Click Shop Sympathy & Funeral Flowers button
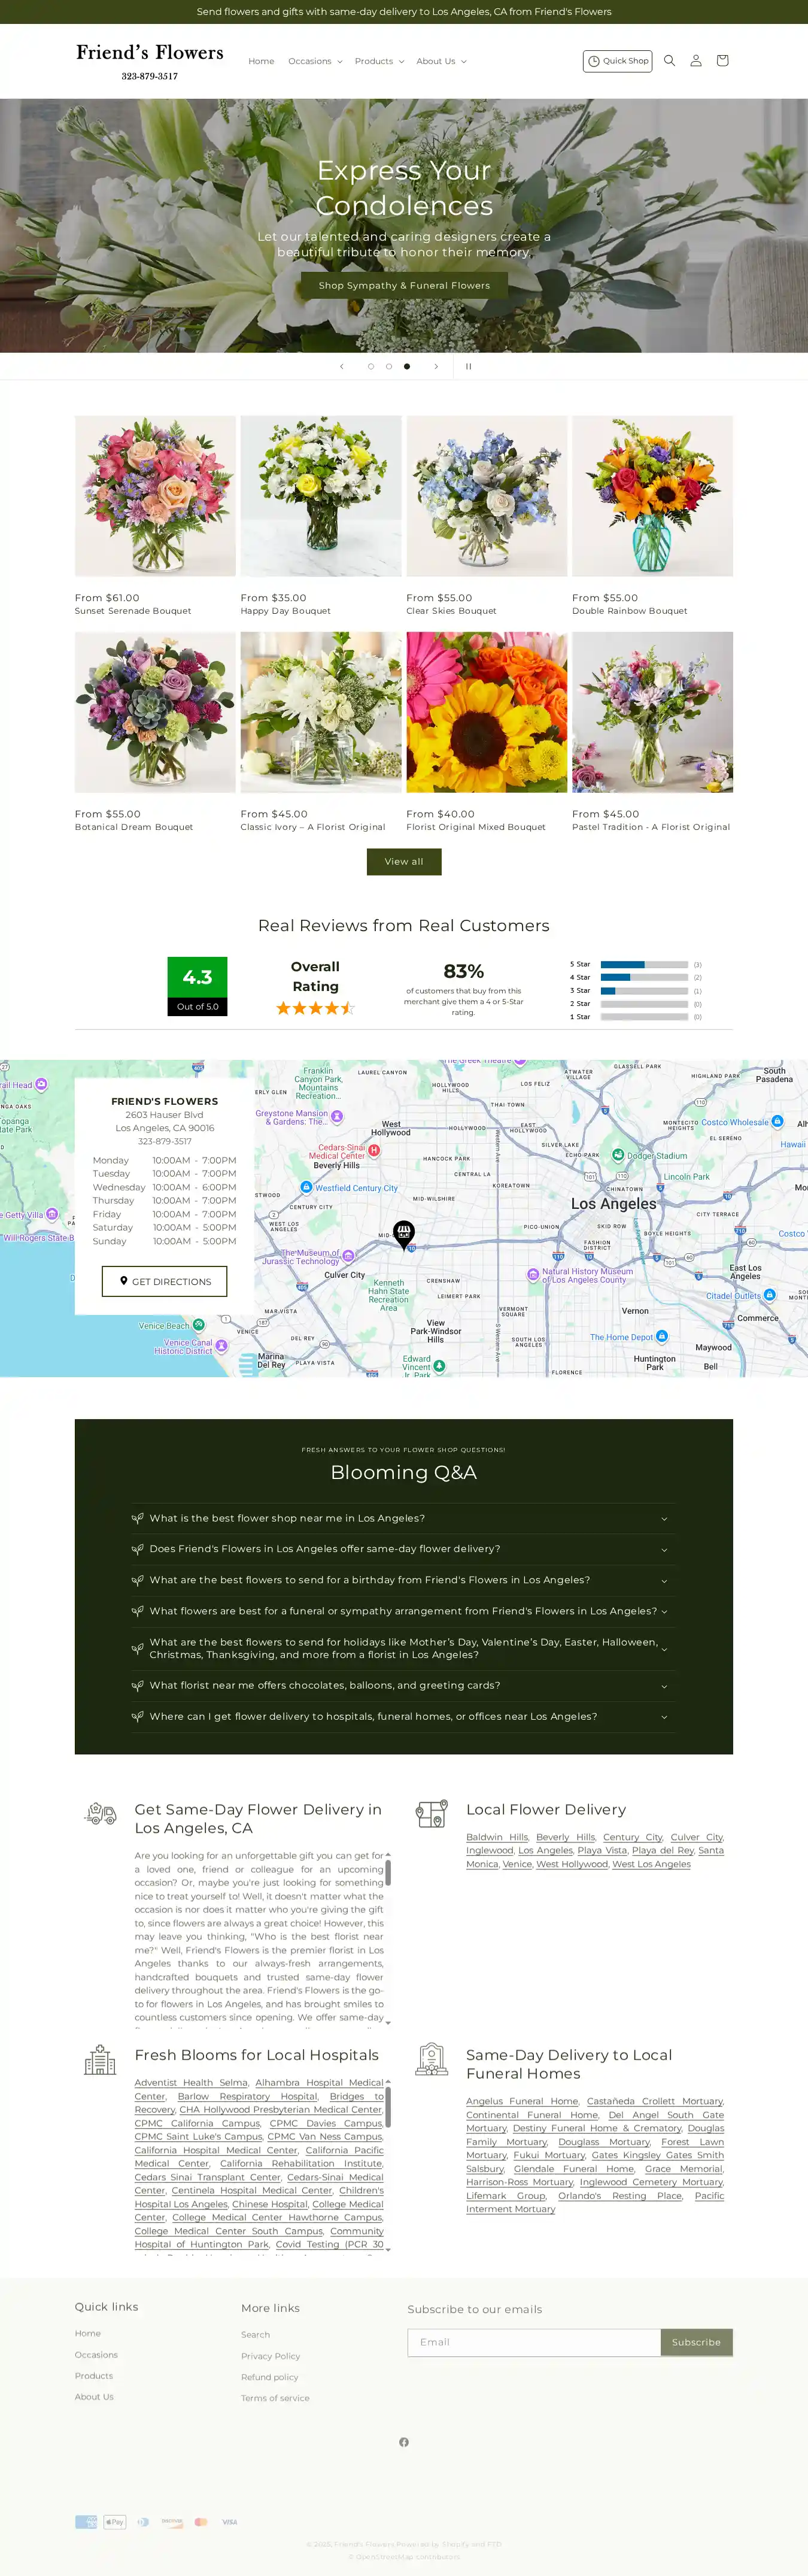808x2576 pixels. click(404, 286)
